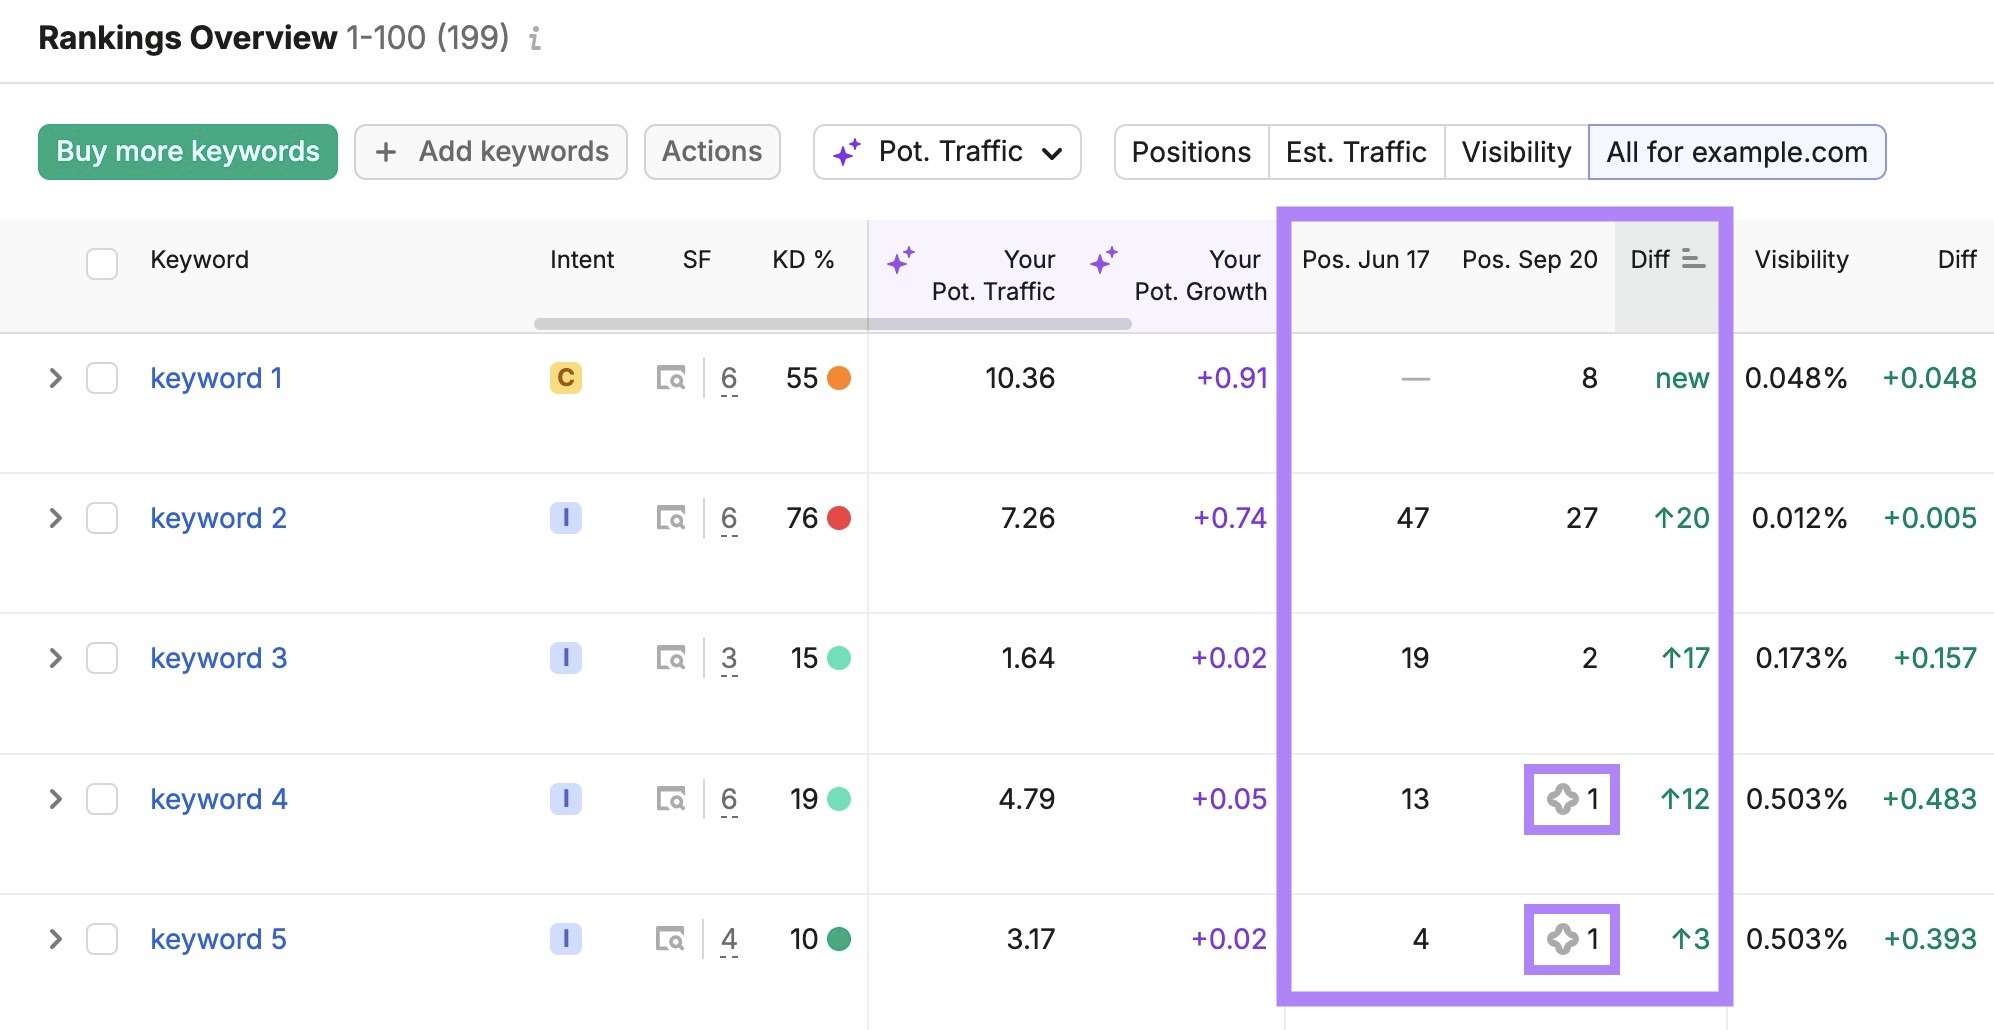Click the dark green KD dot for keyword 5
The image size is (1994, 1030).
[x=839, y=939]
